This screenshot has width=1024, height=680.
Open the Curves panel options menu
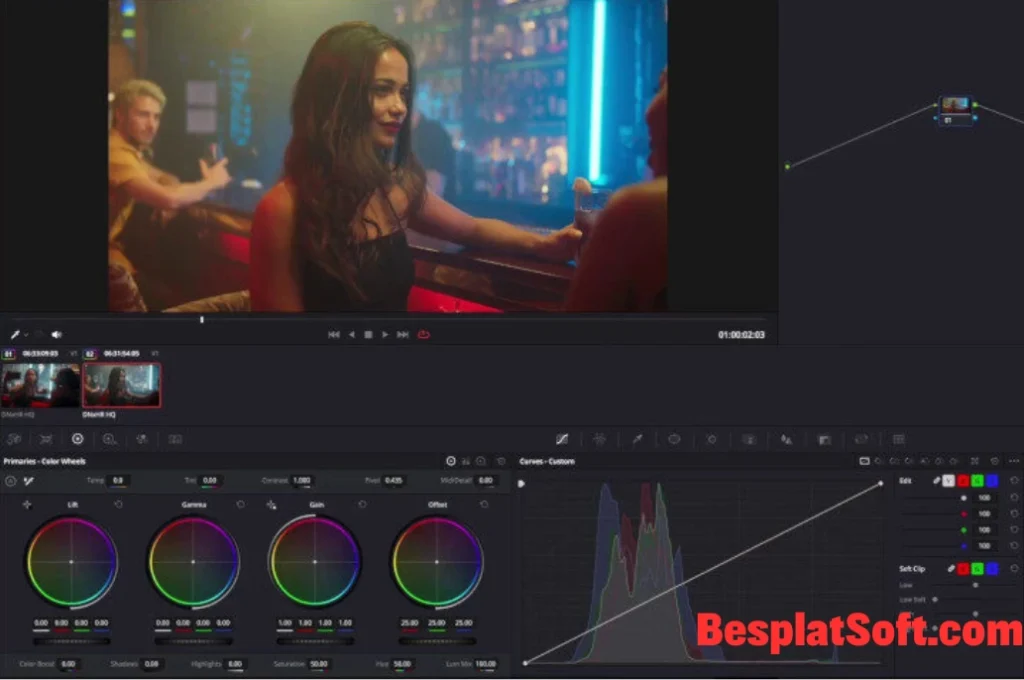coord(1014,461)
